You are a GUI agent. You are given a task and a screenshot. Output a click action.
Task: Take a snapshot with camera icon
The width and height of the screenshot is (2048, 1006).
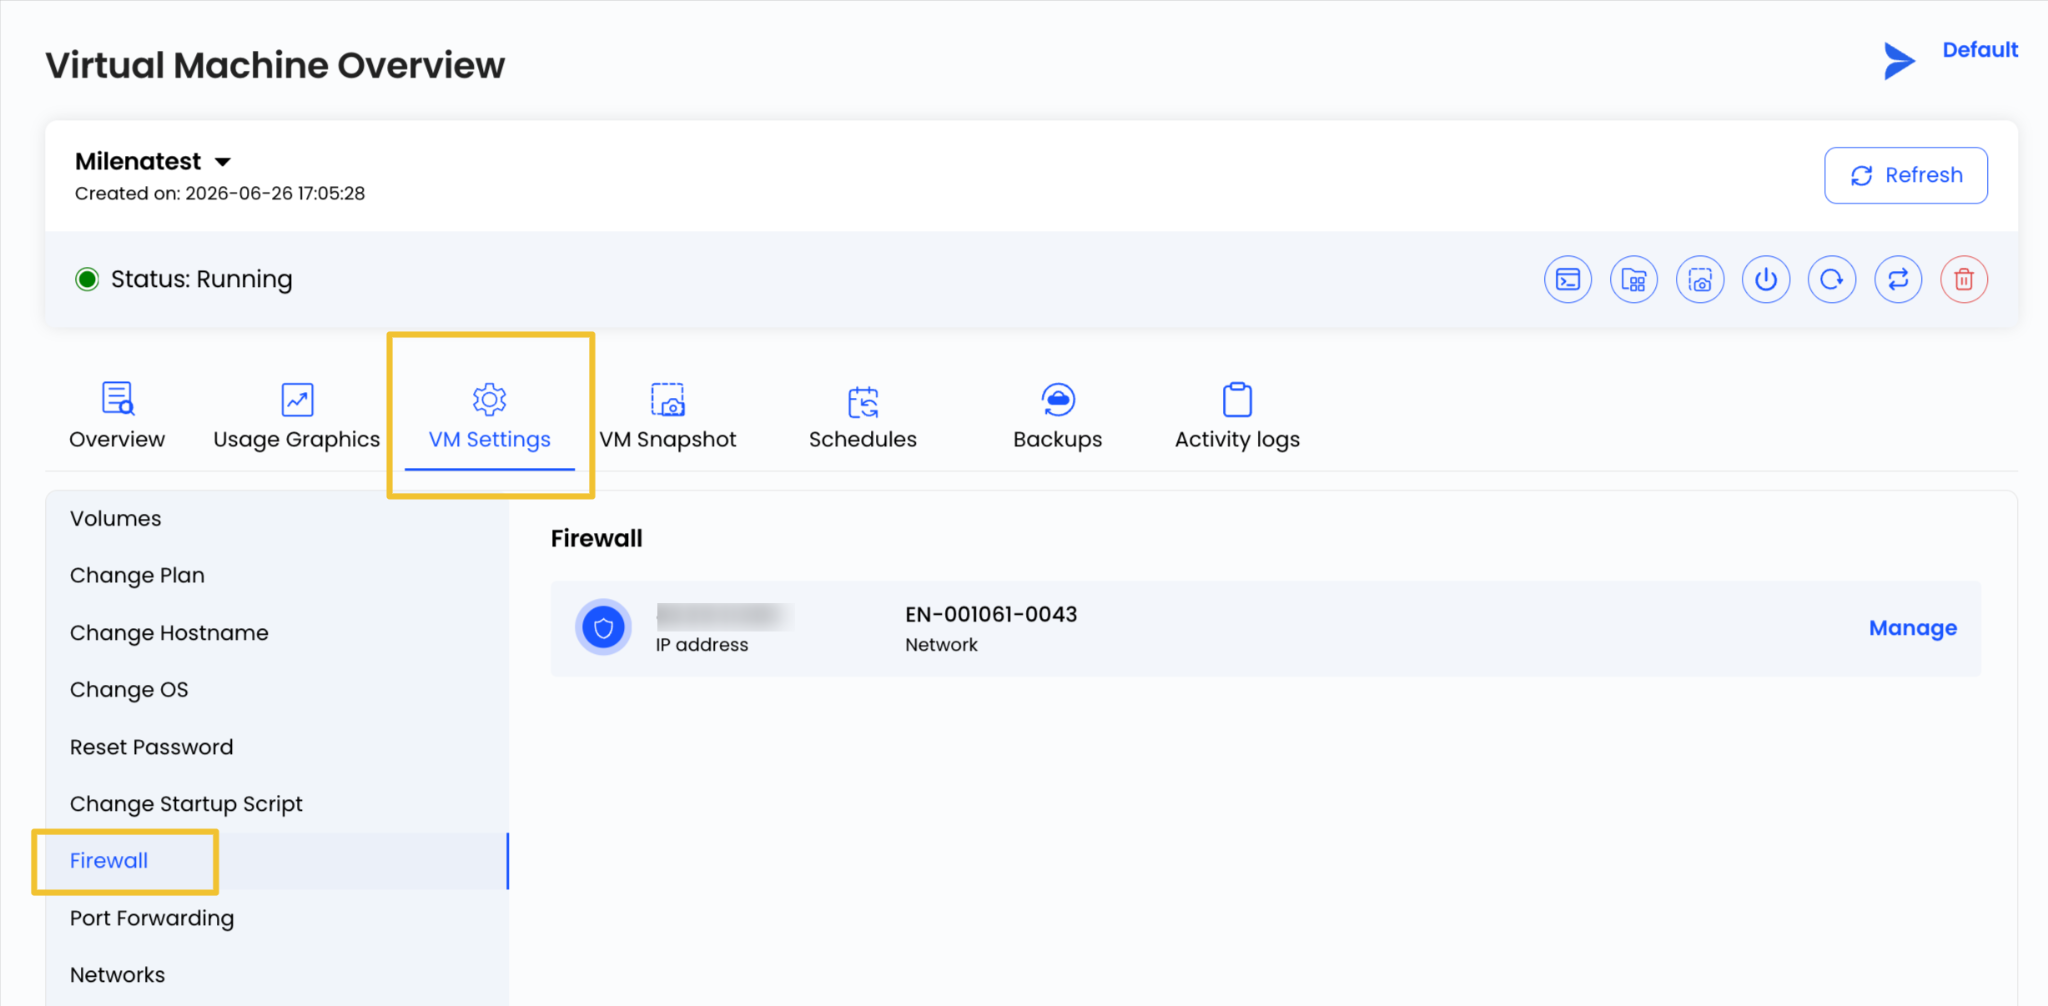1699,279
